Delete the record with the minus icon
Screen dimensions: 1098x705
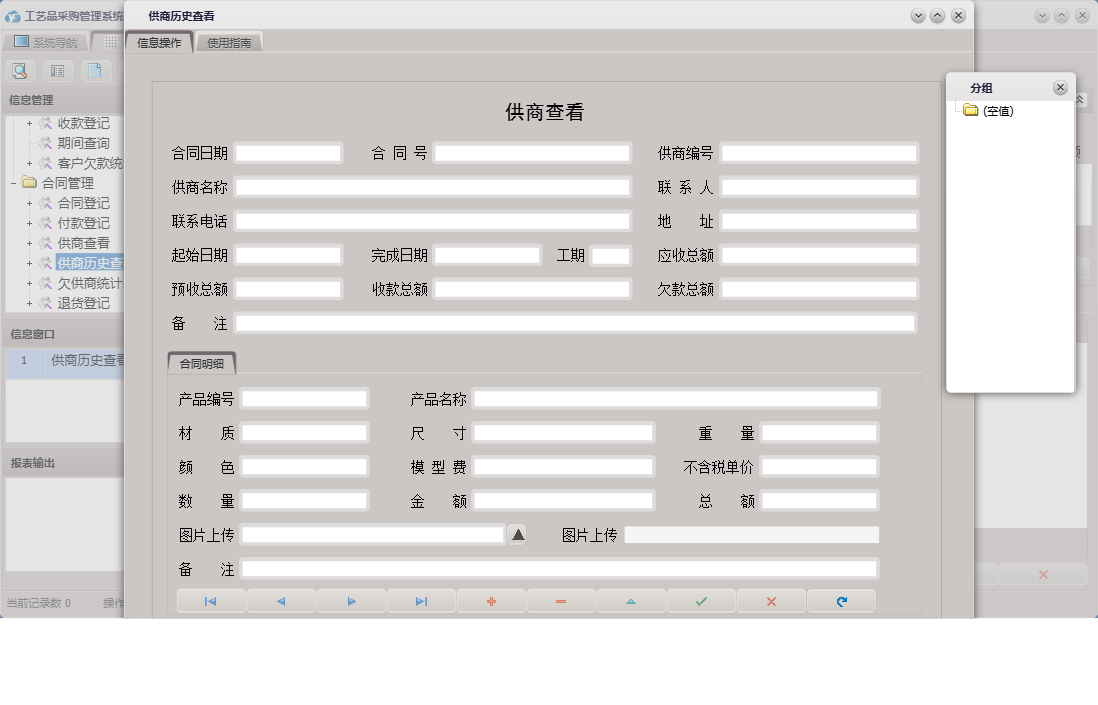point(560,600)
